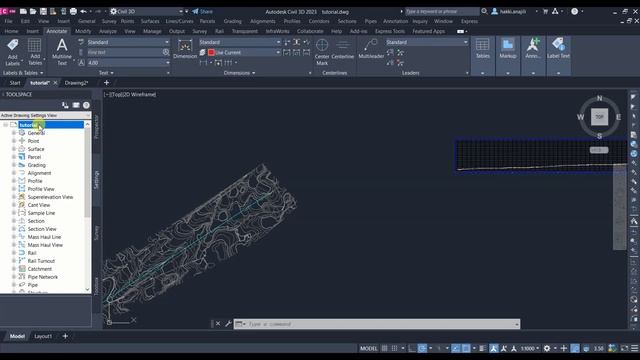640x360 pixels.
Task: Click the workspace switching gear icon
Action: point(547,348)
